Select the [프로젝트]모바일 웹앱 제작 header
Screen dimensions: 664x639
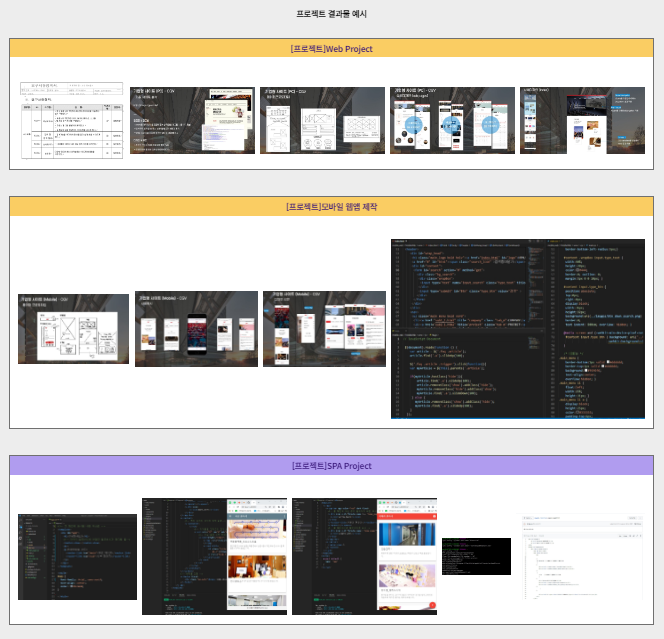331,207
